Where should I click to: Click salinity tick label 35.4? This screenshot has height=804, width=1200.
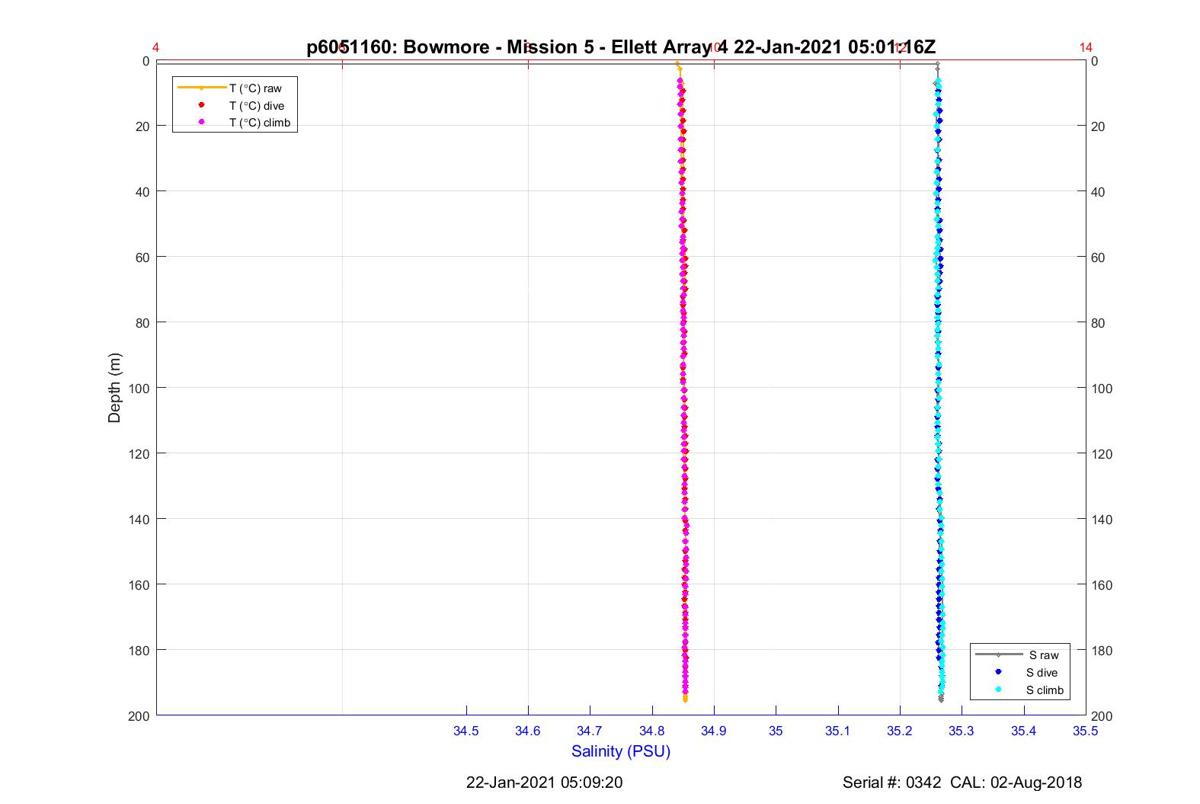coord(1024,732)
